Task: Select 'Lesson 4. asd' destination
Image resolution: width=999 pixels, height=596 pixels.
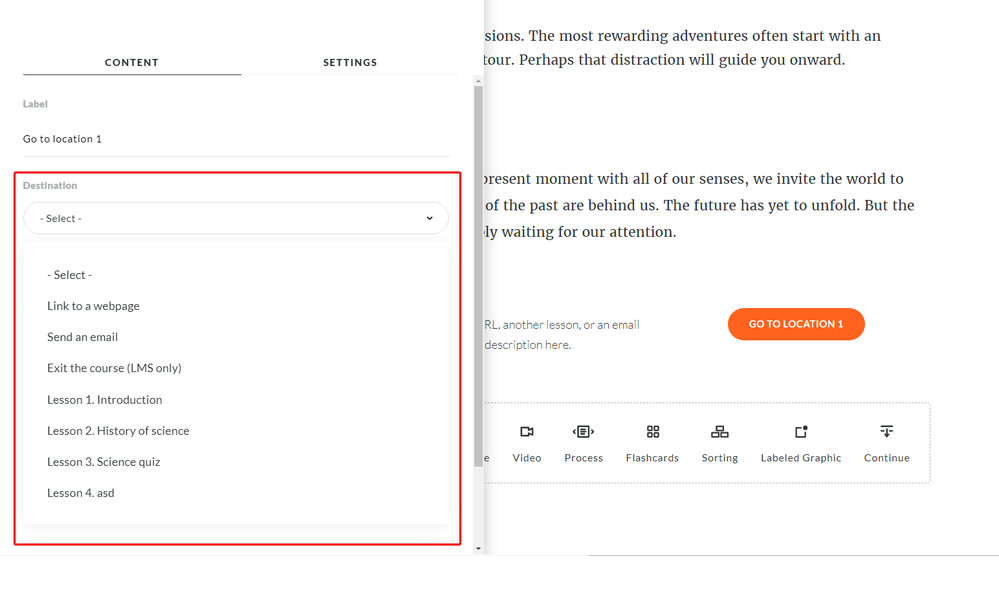Action: coord(80,493)
